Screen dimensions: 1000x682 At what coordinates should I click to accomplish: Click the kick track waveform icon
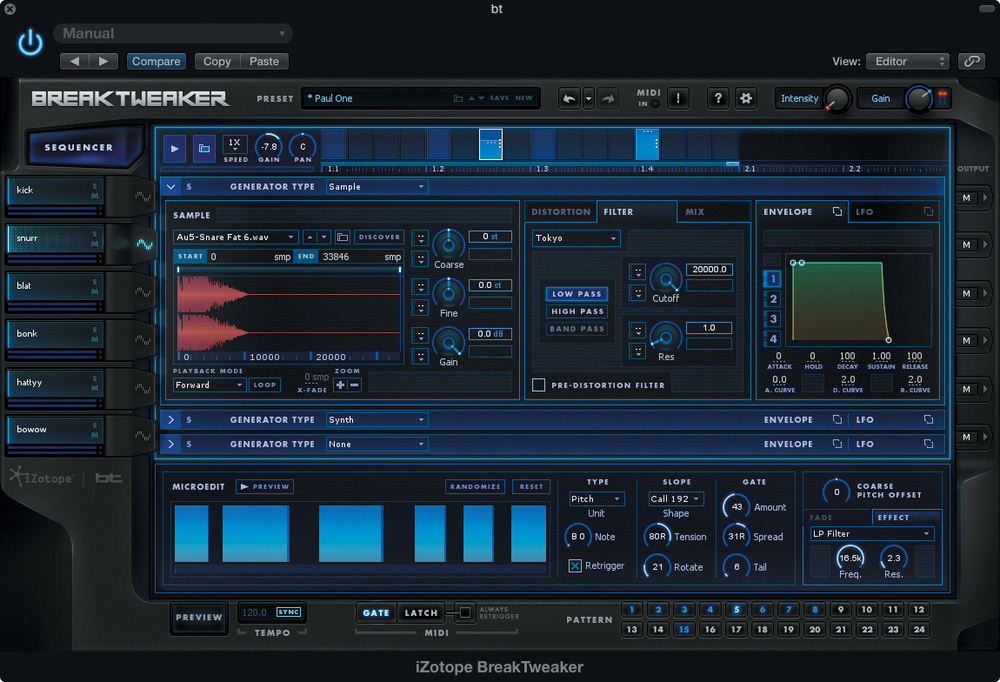tap(143, 196)
